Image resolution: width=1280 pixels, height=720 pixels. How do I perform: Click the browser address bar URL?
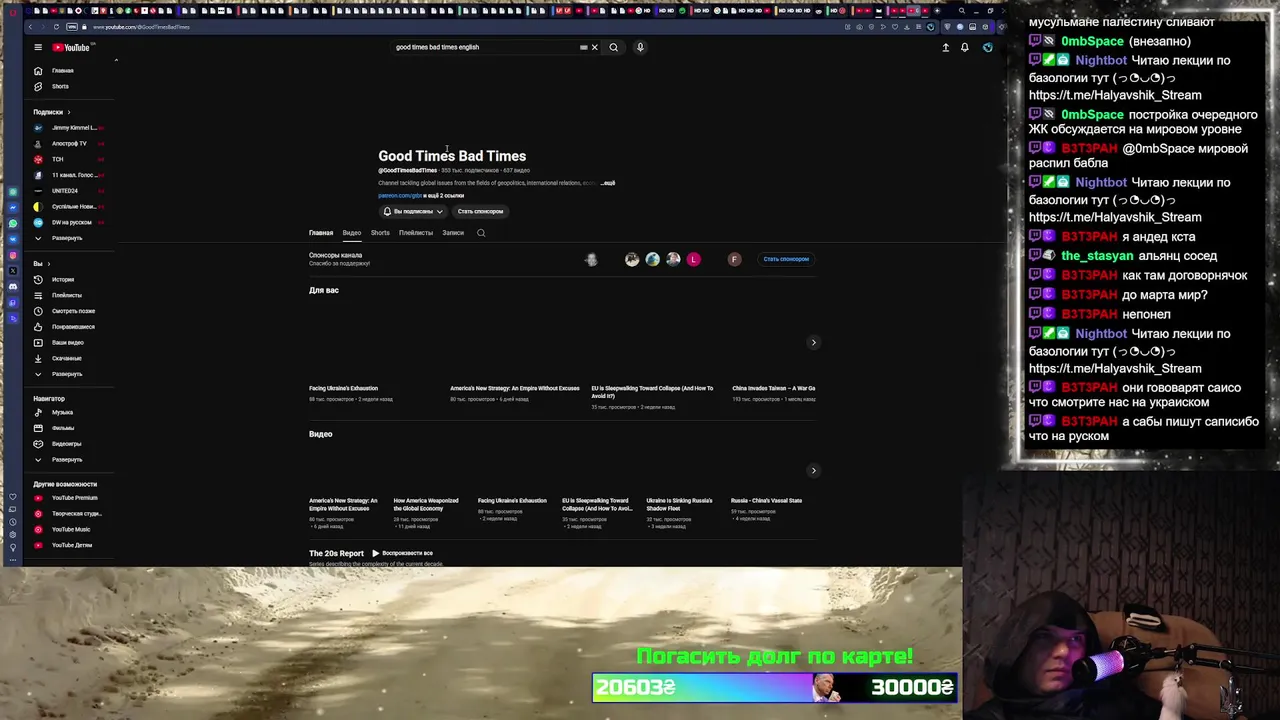click(x=141, y=27)
